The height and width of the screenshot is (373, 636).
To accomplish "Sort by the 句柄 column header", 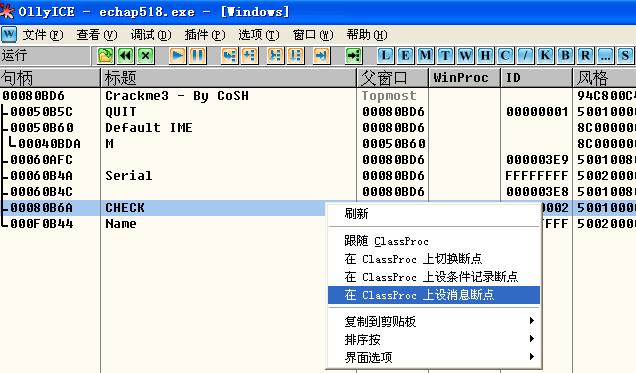I will click(x=50, y=78).
